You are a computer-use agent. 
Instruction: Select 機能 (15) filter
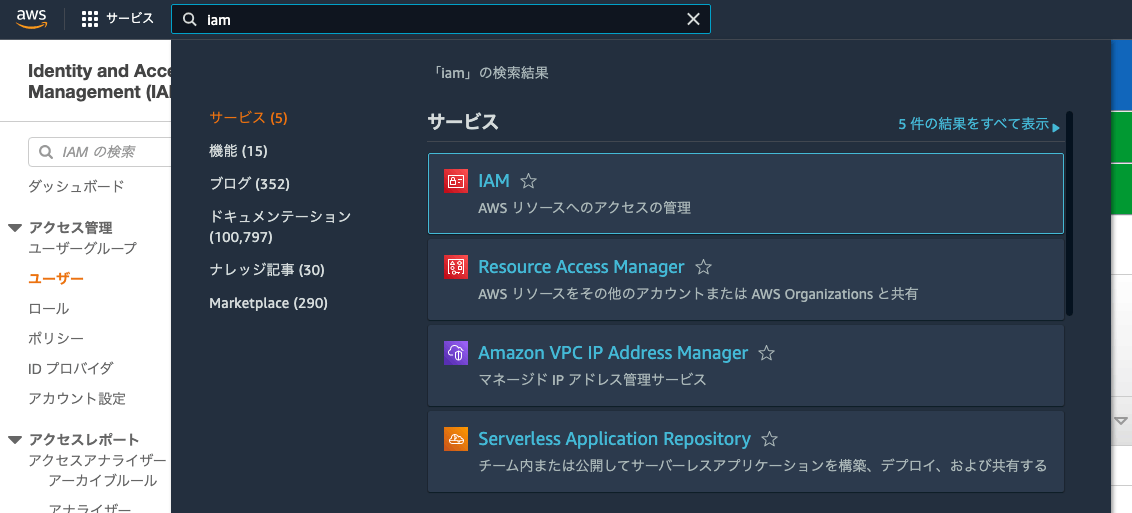coord(238,151)
